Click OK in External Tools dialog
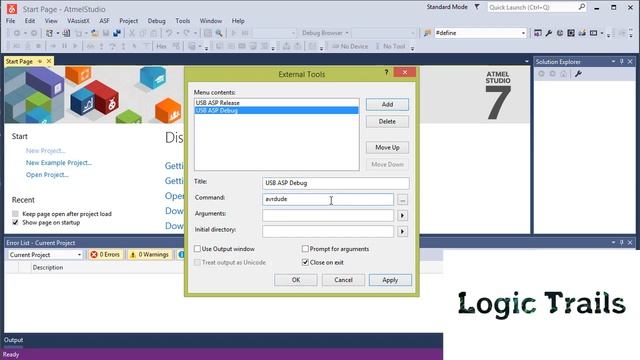The width and height of the screenshot is (640, 360). [x=296, y=280]
